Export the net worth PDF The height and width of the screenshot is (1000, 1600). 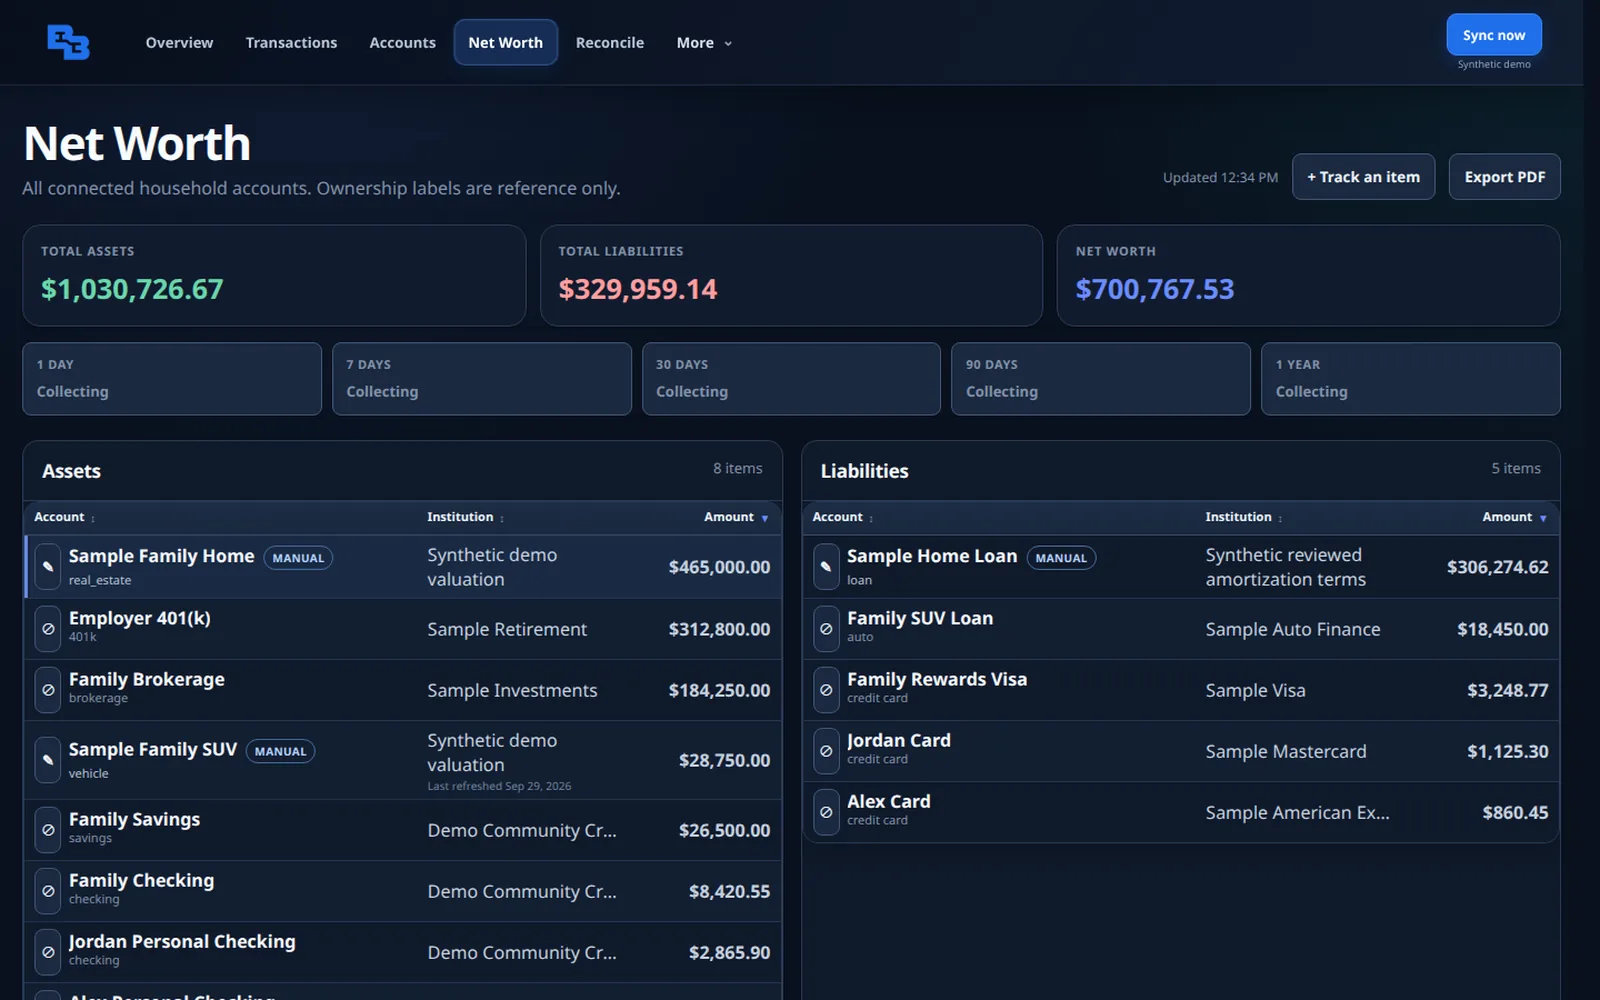point(1504,177)
